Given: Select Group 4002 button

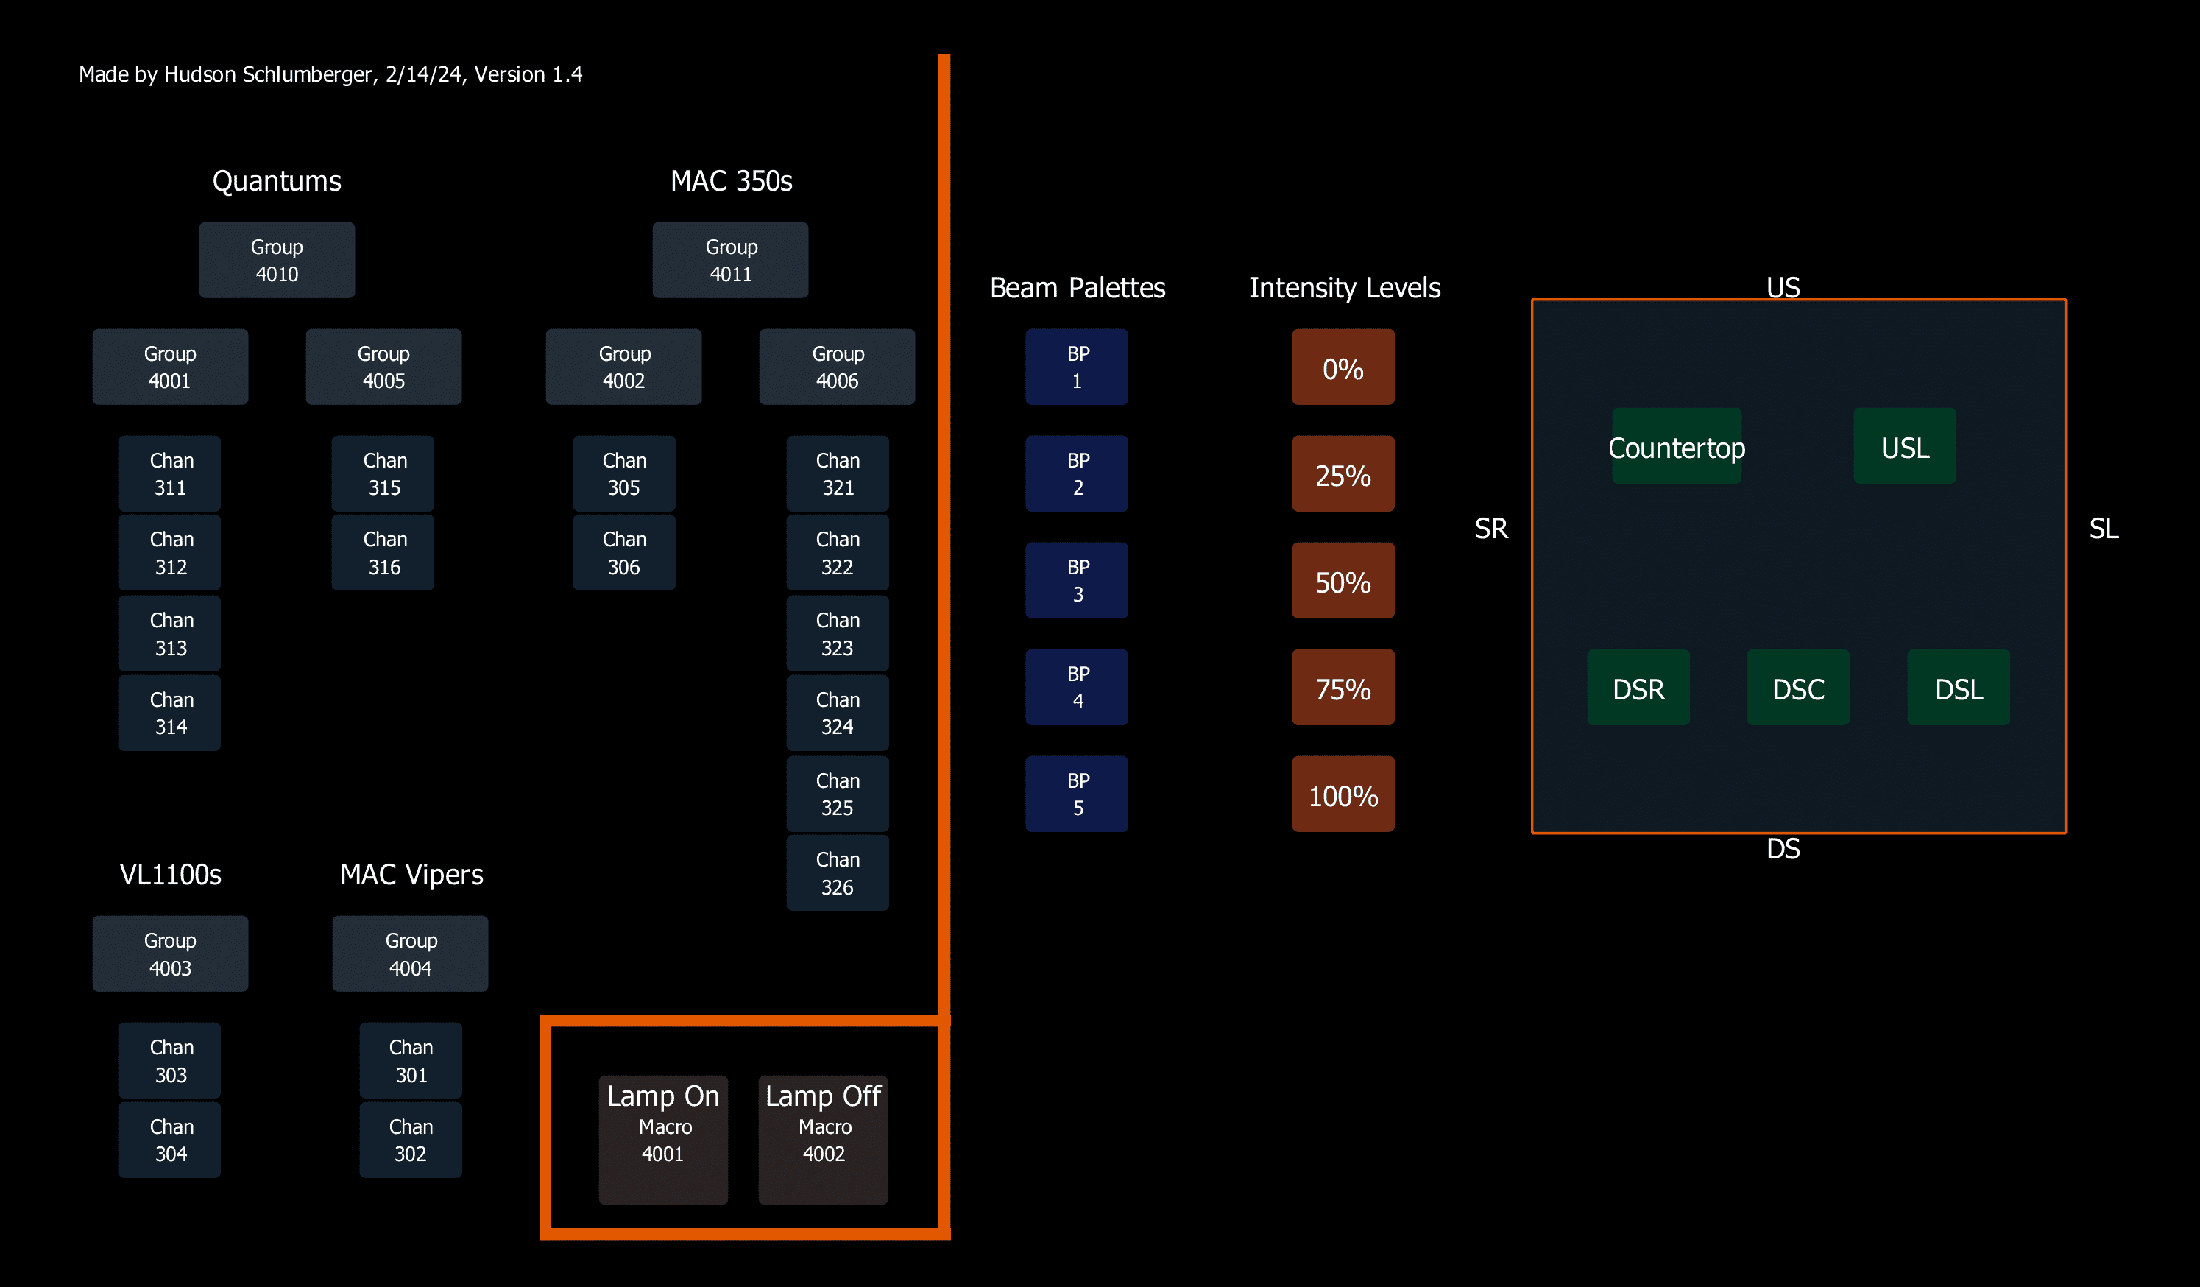Looking at the screenshot, I should (624, 367).
